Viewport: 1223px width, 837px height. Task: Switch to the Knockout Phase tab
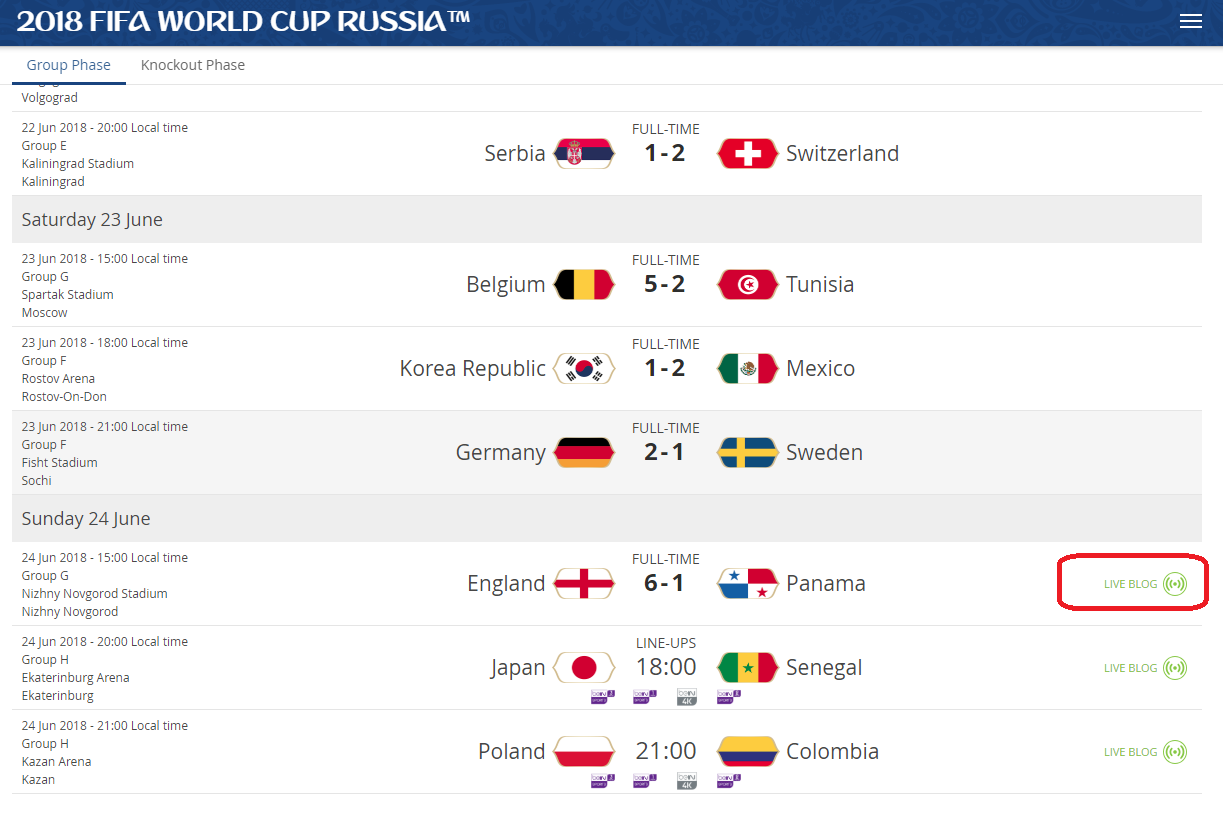coord(193,65)
